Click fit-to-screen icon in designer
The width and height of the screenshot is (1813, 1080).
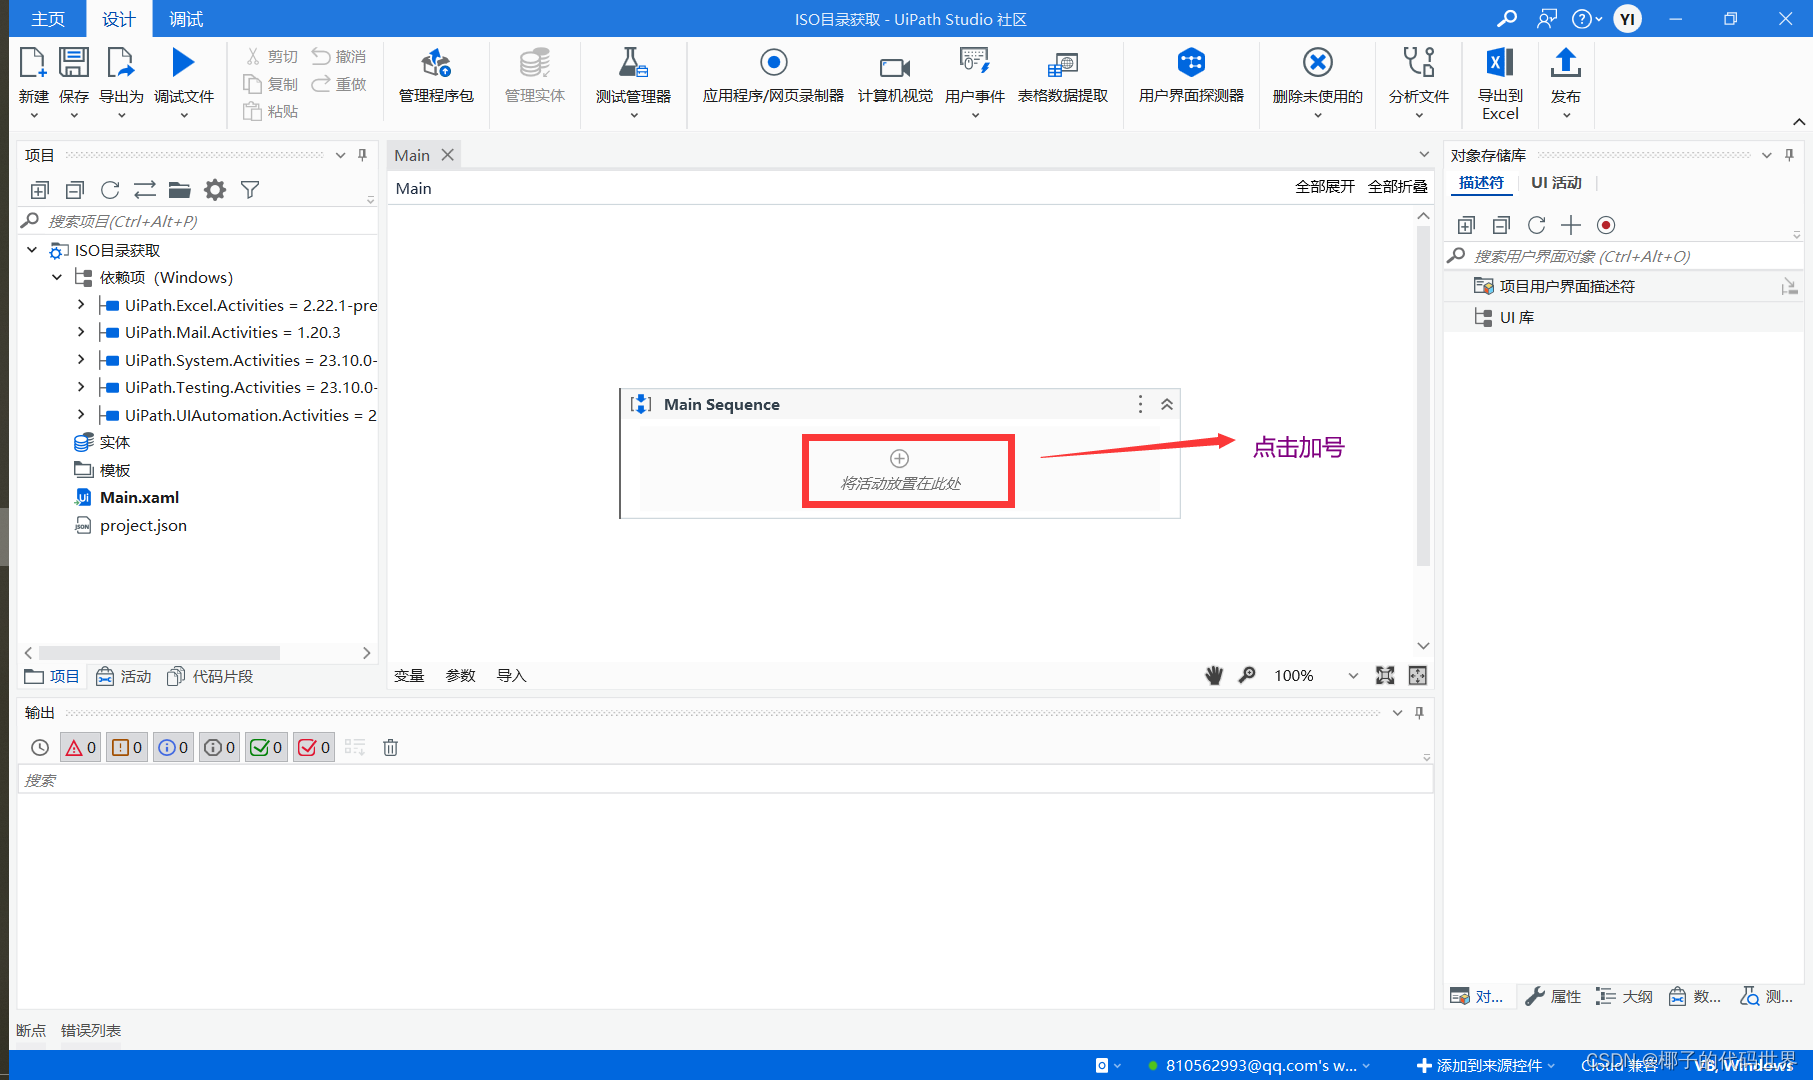coord(1385,675)
